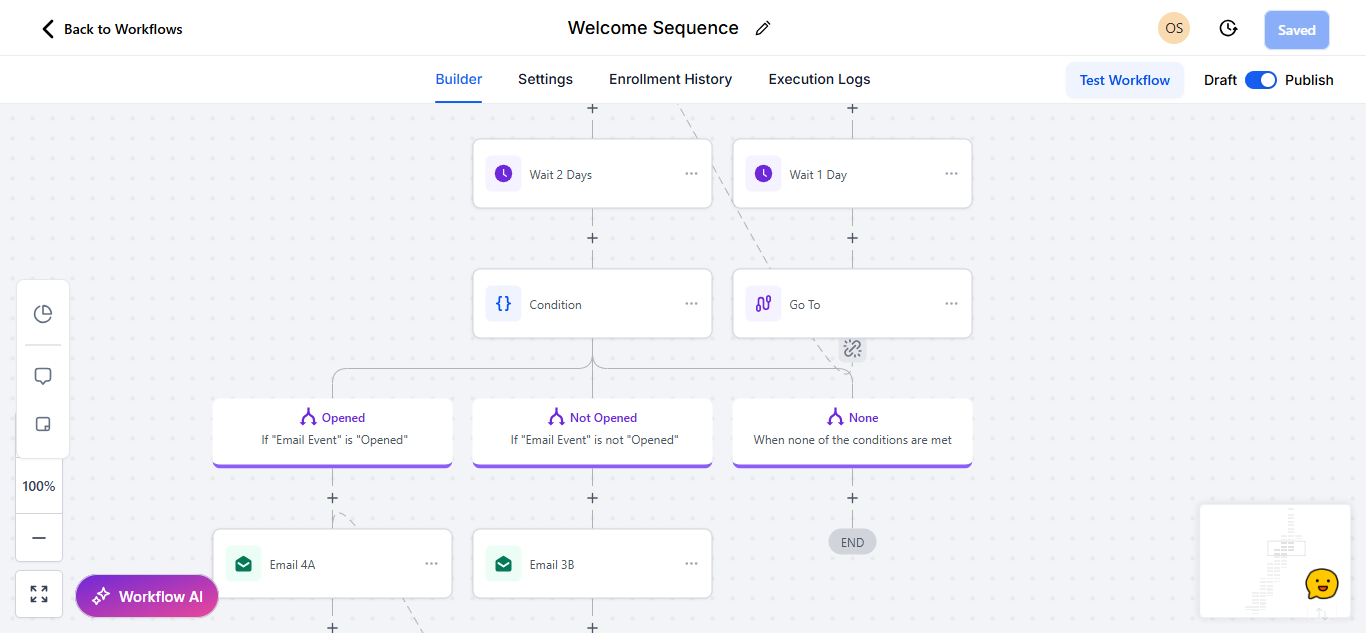This screenshot has height=633, width=1366.
Task: Open Wait 1 Day options menu
Action: 951,174
